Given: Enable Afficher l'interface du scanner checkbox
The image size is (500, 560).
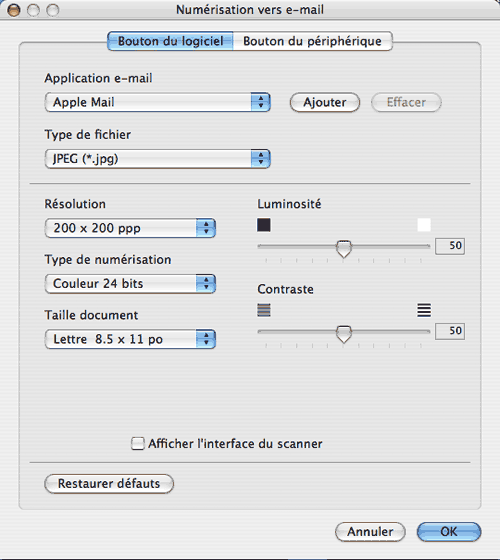Looking at the screenshot, I should point(138,444).
